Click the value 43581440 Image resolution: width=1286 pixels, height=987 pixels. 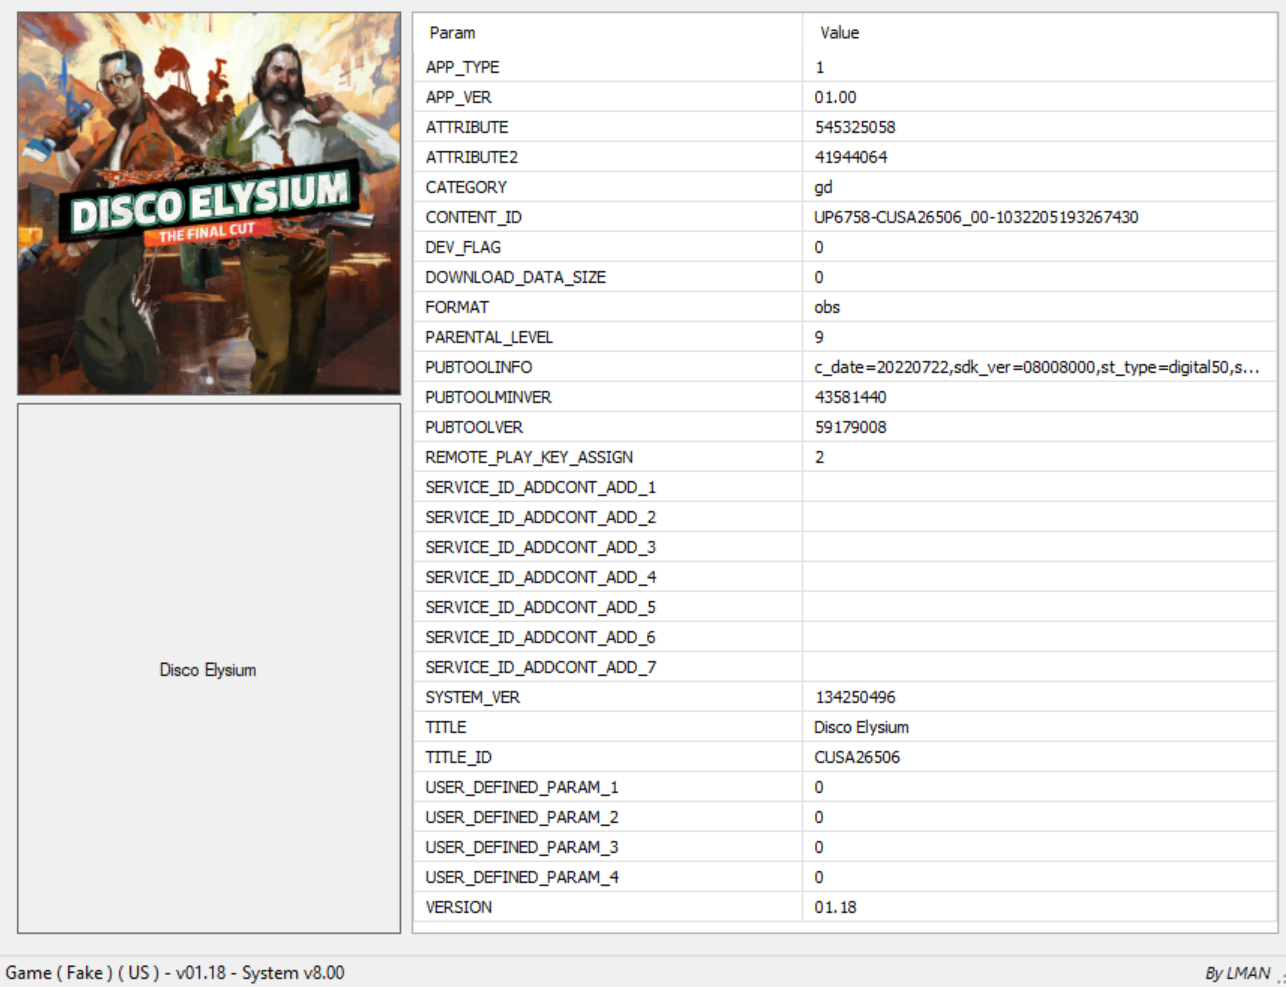pos(851,397)
